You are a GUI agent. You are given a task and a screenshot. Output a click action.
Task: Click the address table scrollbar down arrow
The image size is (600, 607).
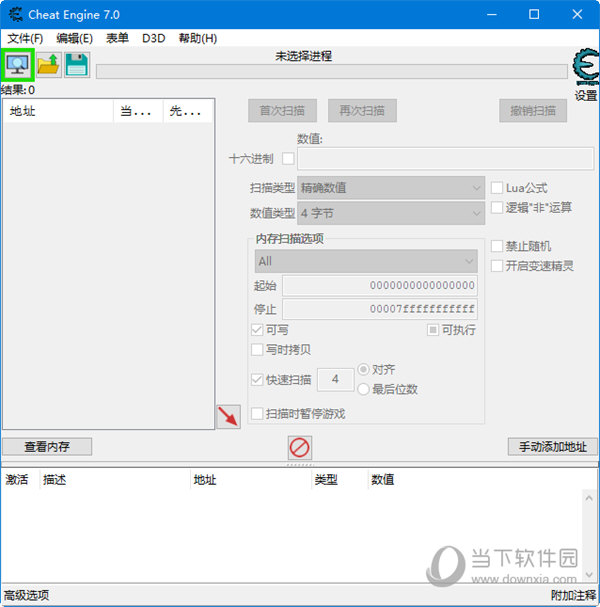point(589,574)
